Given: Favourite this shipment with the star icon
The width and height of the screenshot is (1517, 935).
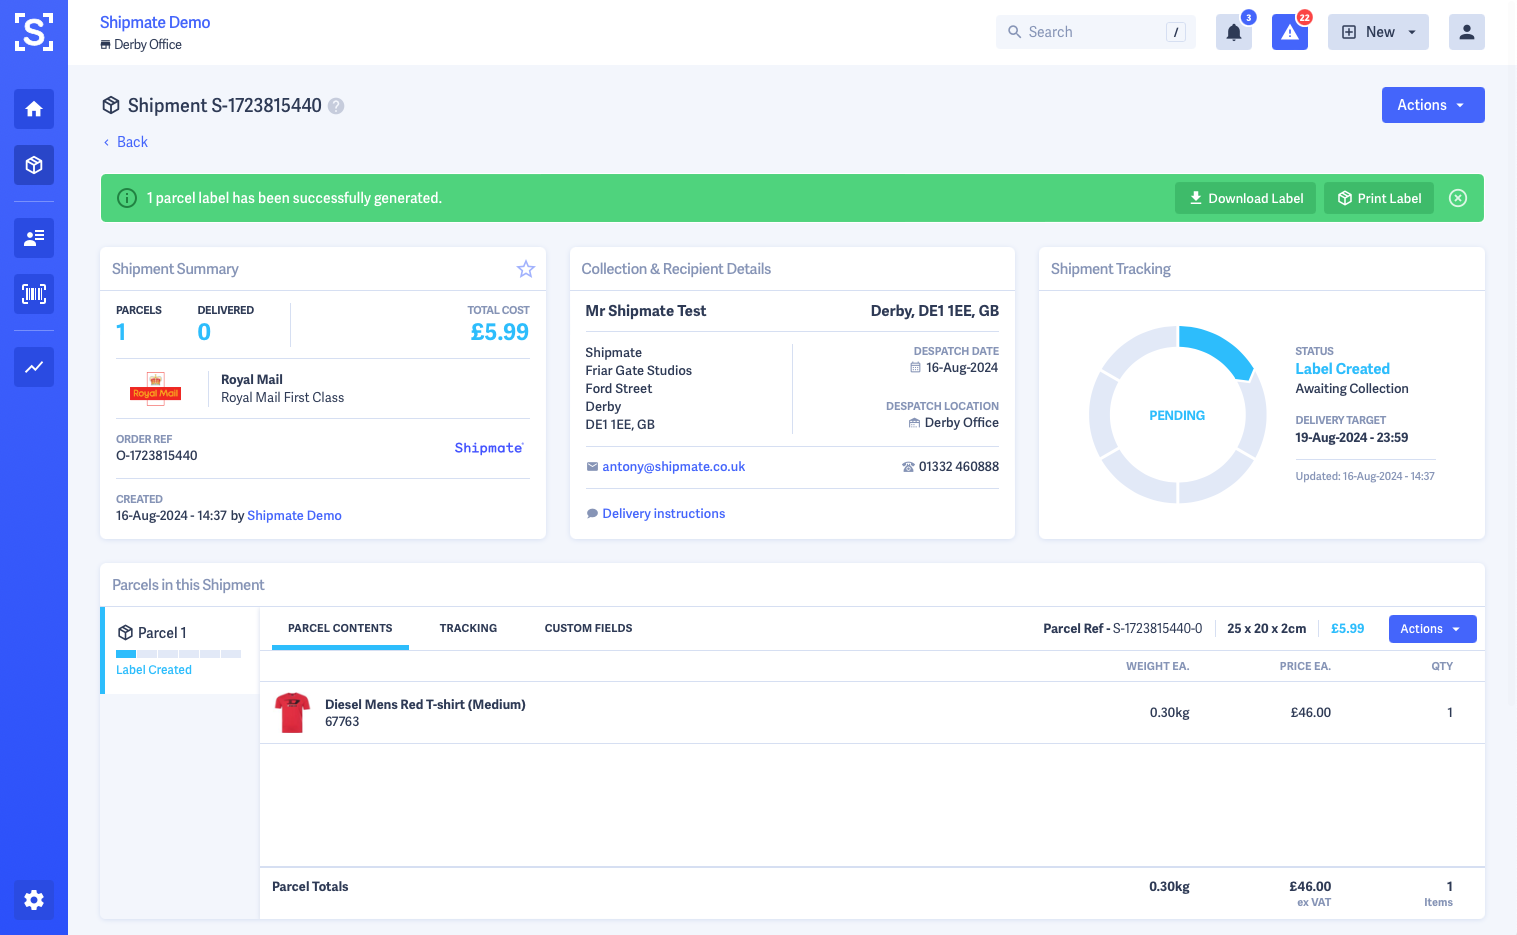Looking at the screenshot, I should coord(526,269).
